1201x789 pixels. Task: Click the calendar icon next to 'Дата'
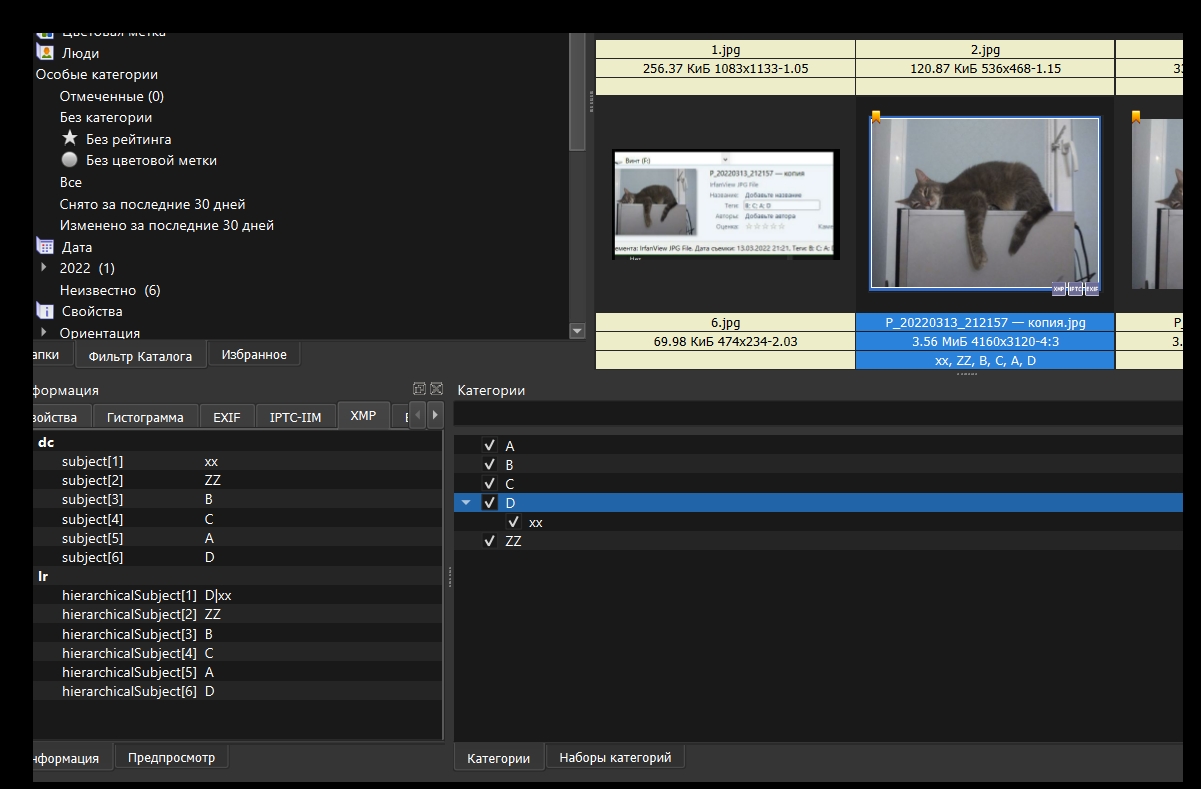[45, 246]
